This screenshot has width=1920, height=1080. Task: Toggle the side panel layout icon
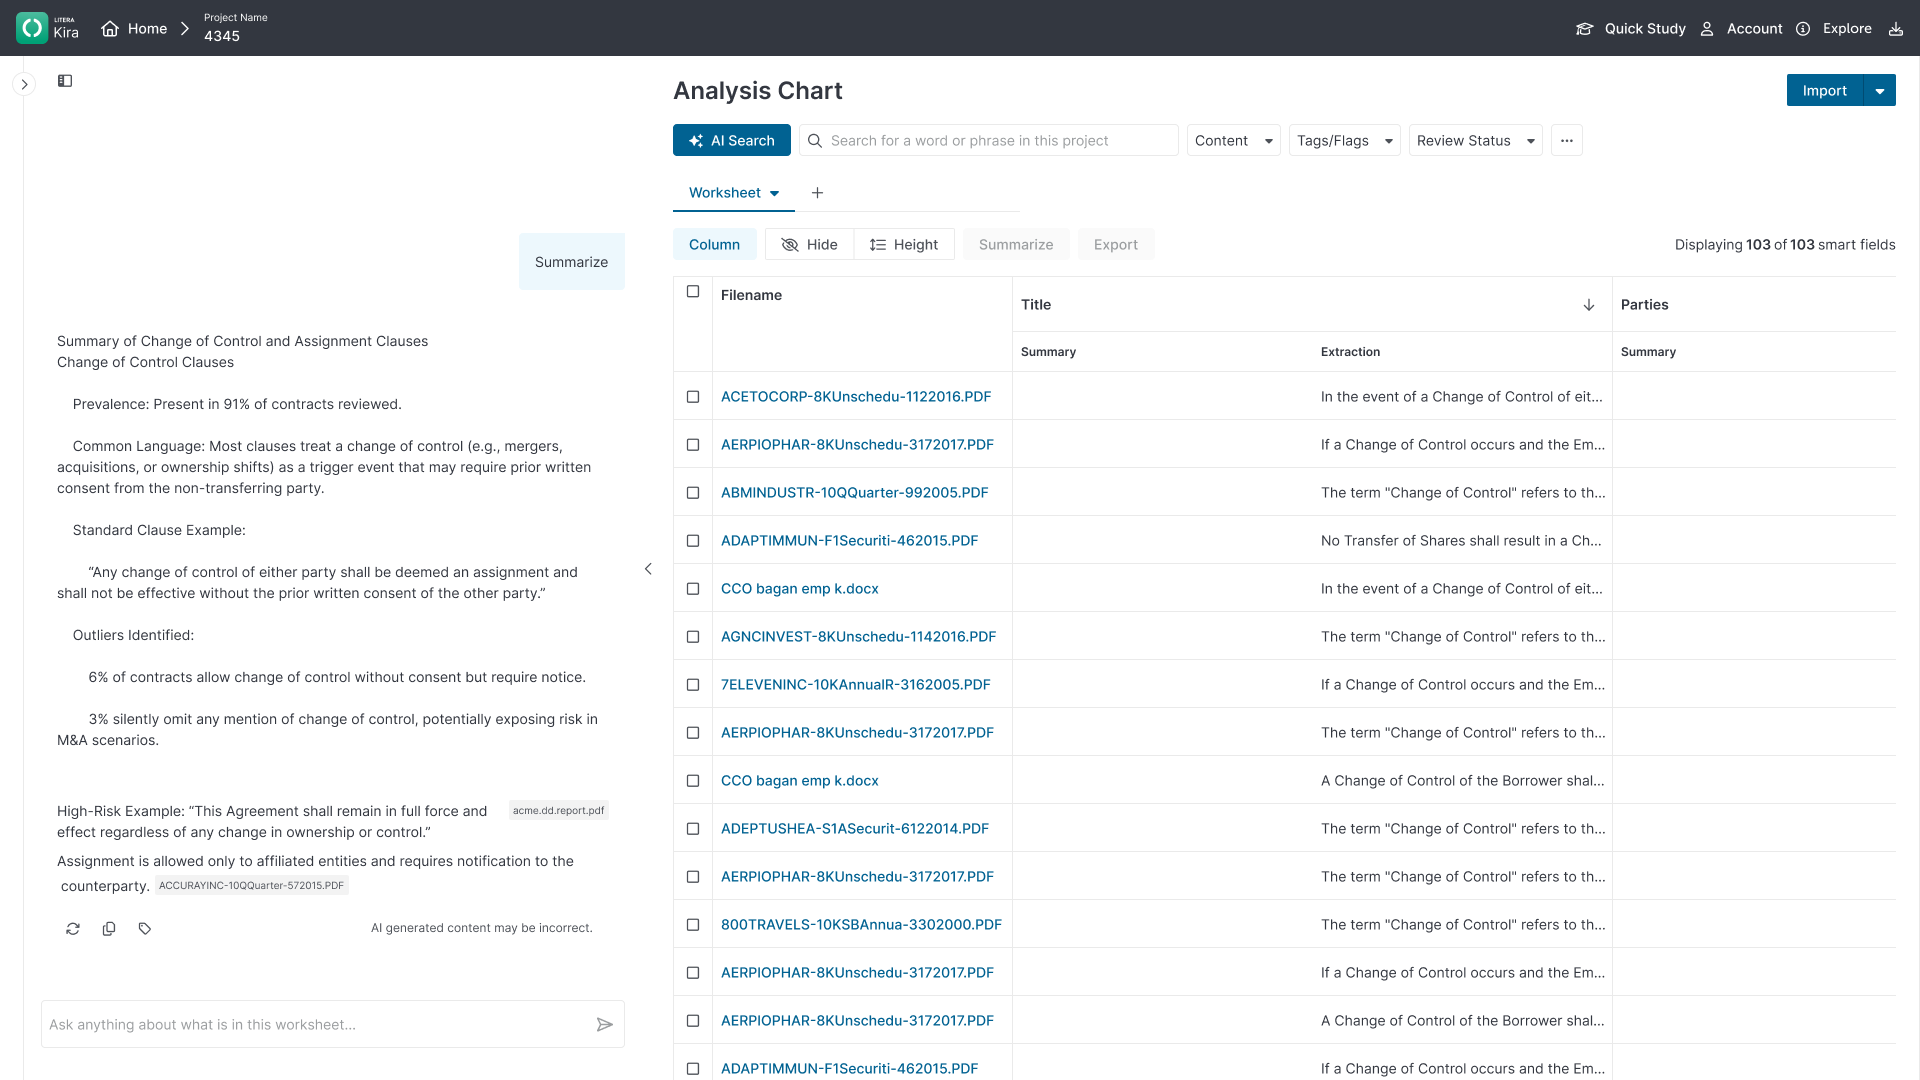coord(65,81)
